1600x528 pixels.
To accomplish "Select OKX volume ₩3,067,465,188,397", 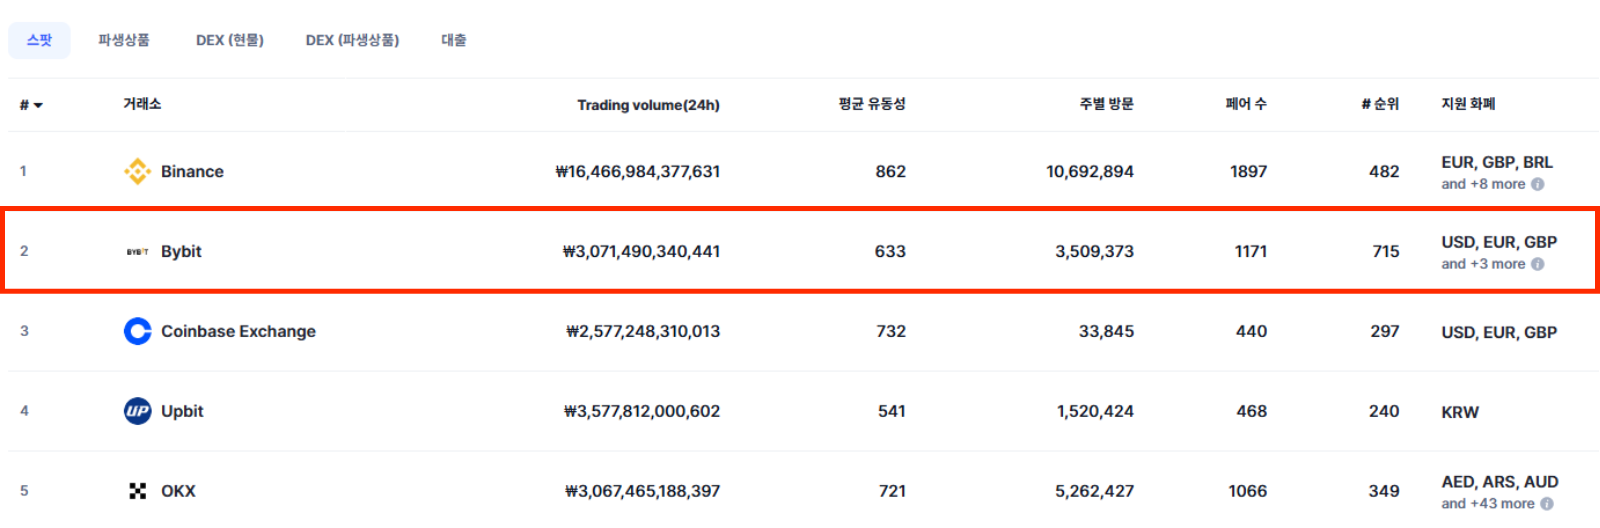I will coord(642,491).
